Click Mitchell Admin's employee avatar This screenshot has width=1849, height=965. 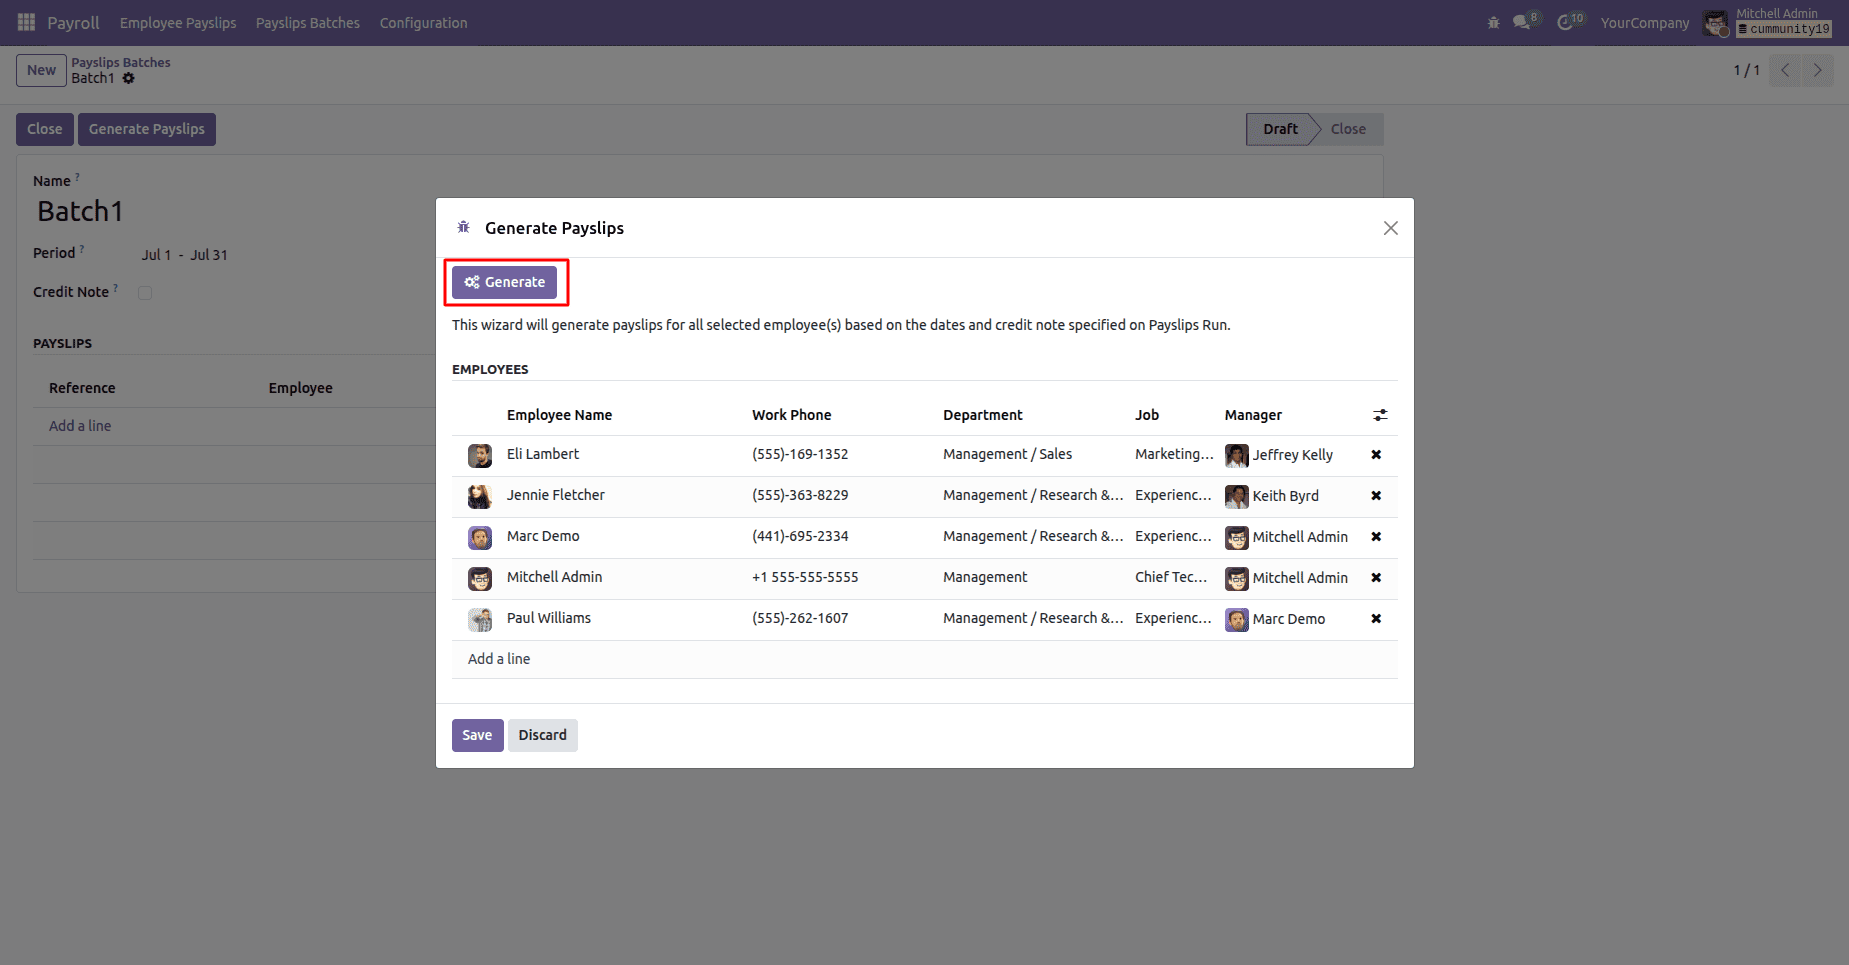(x=480, y=579)
